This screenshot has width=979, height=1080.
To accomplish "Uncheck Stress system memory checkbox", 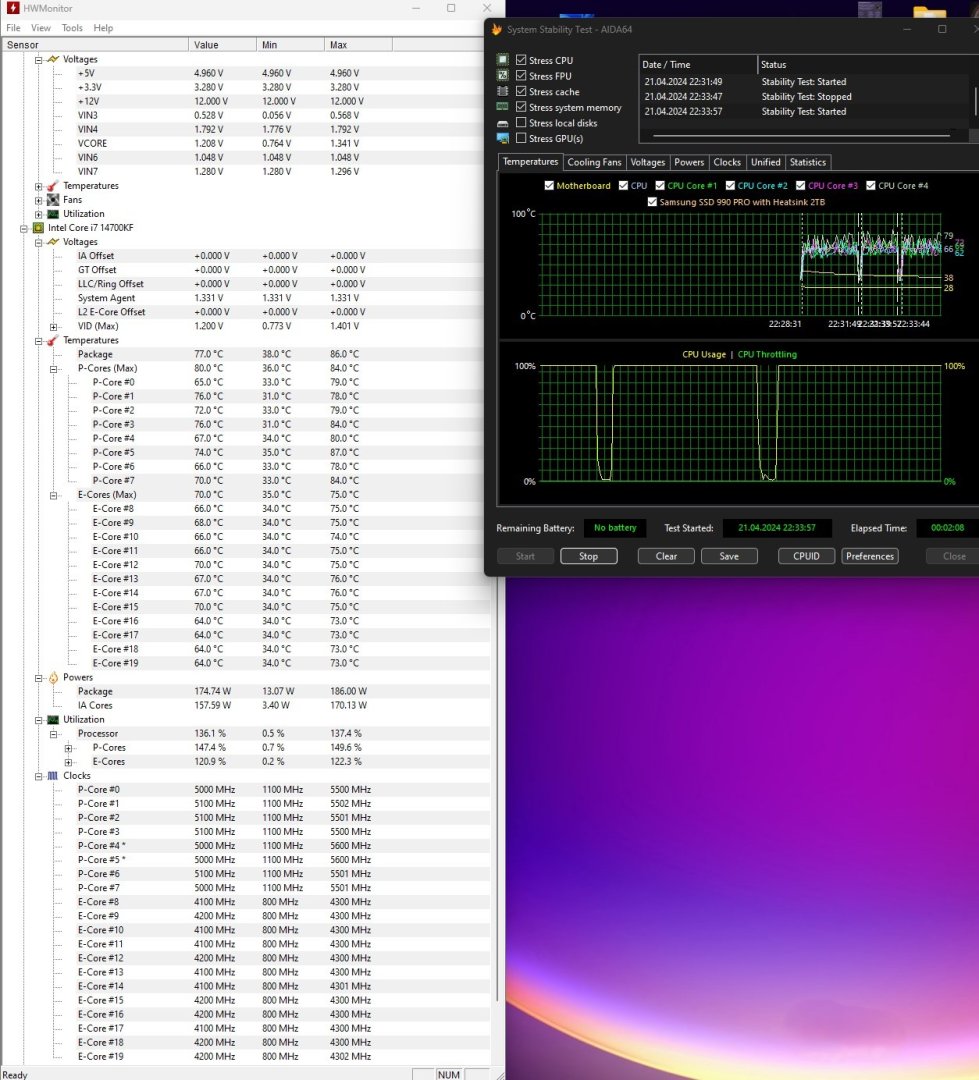I will [522, 107].
